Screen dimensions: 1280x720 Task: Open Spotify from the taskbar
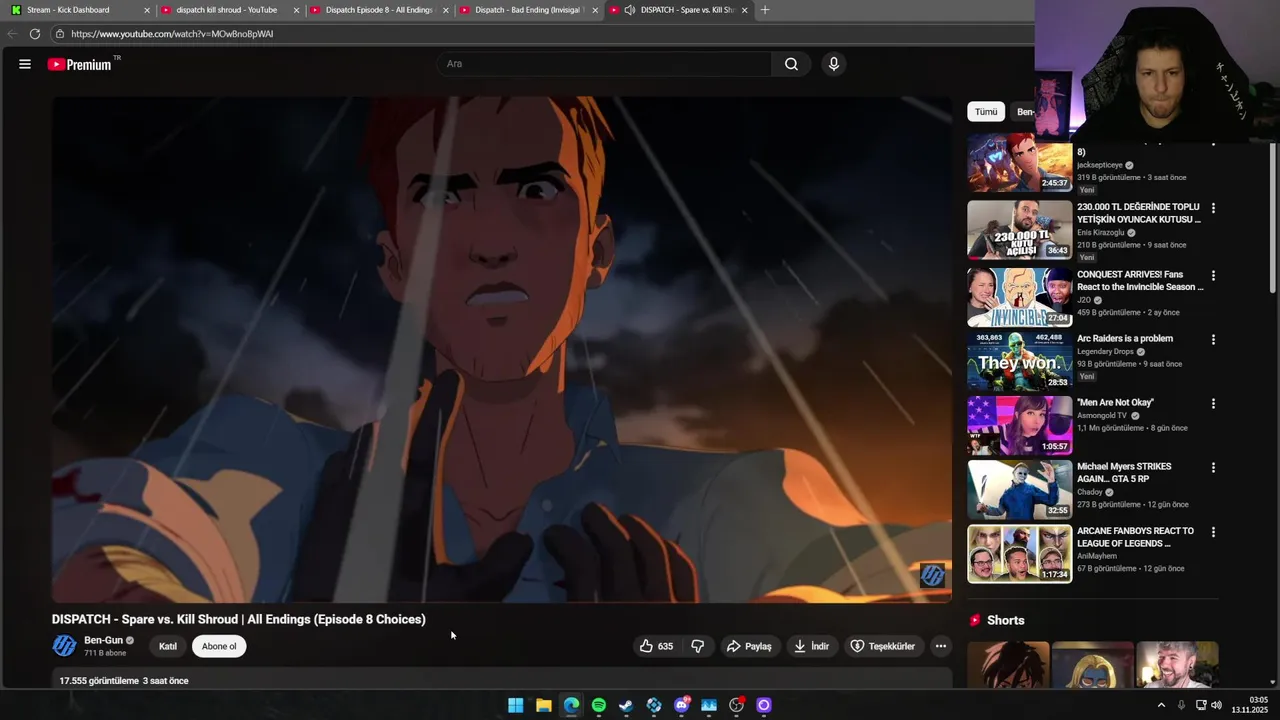tap(598, 705)
